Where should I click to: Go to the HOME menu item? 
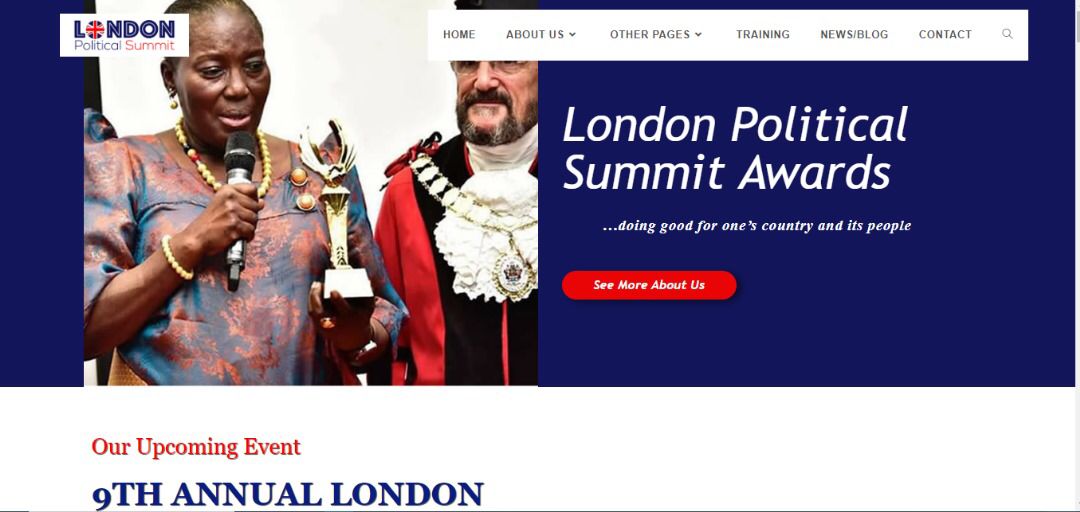click(x=459, y=34)
